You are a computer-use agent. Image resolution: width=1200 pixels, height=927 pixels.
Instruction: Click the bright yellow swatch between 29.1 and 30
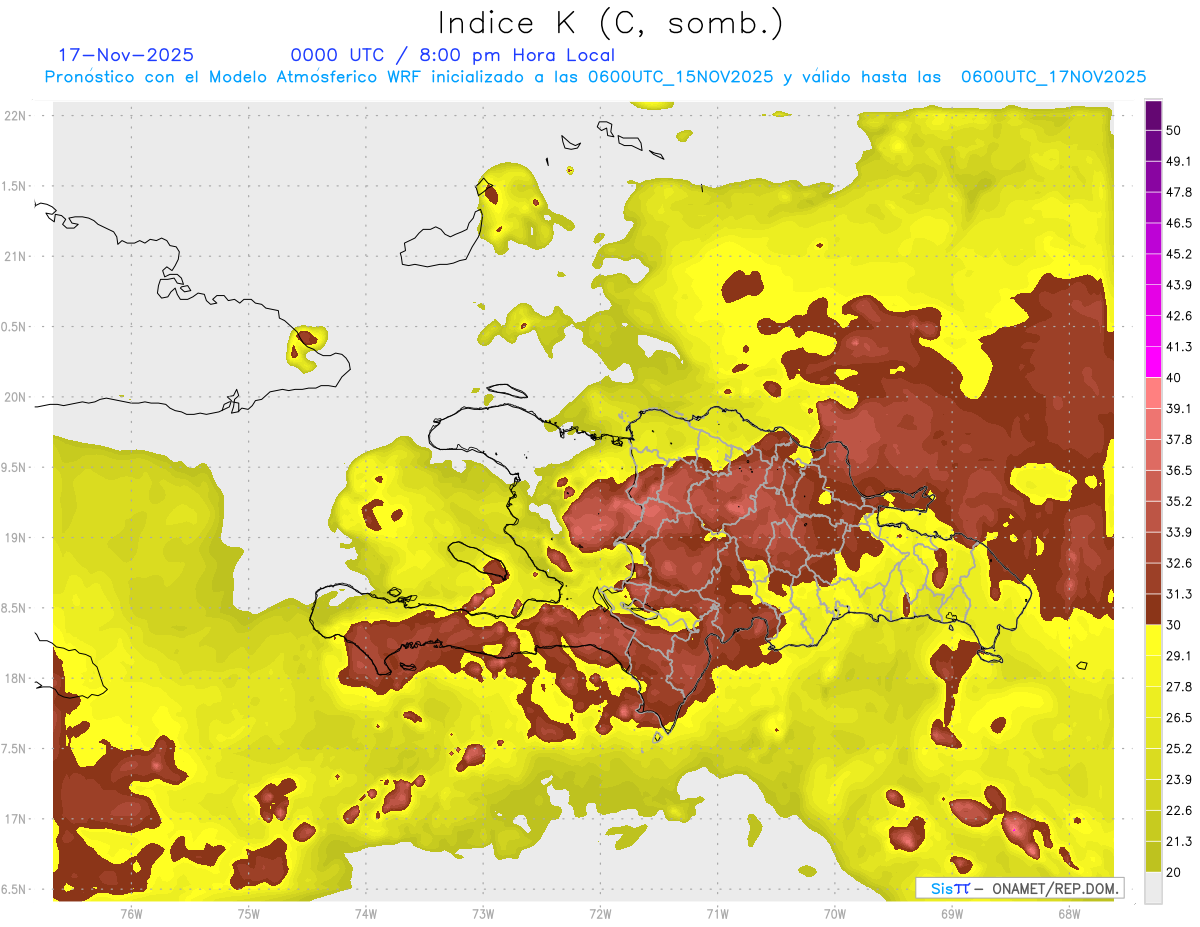1153,640
